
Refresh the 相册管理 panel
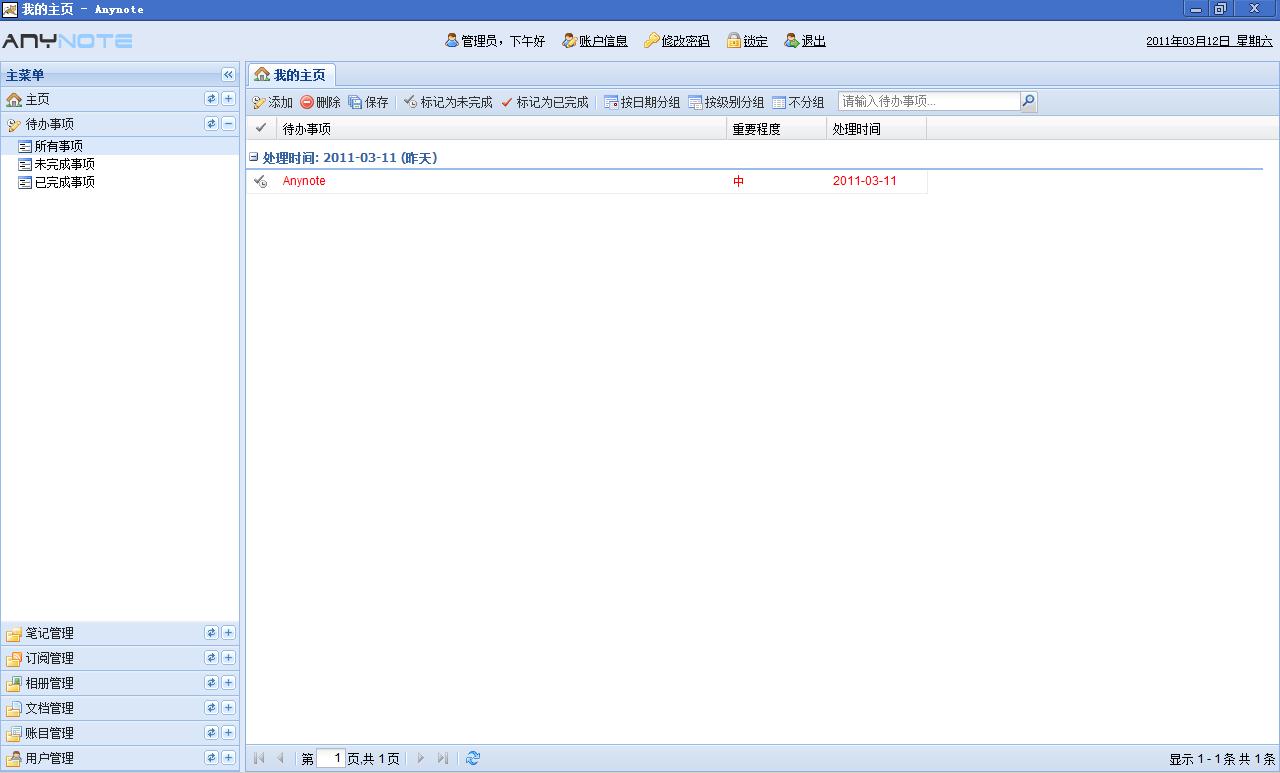pyautogui.click(x=211, y=682)
